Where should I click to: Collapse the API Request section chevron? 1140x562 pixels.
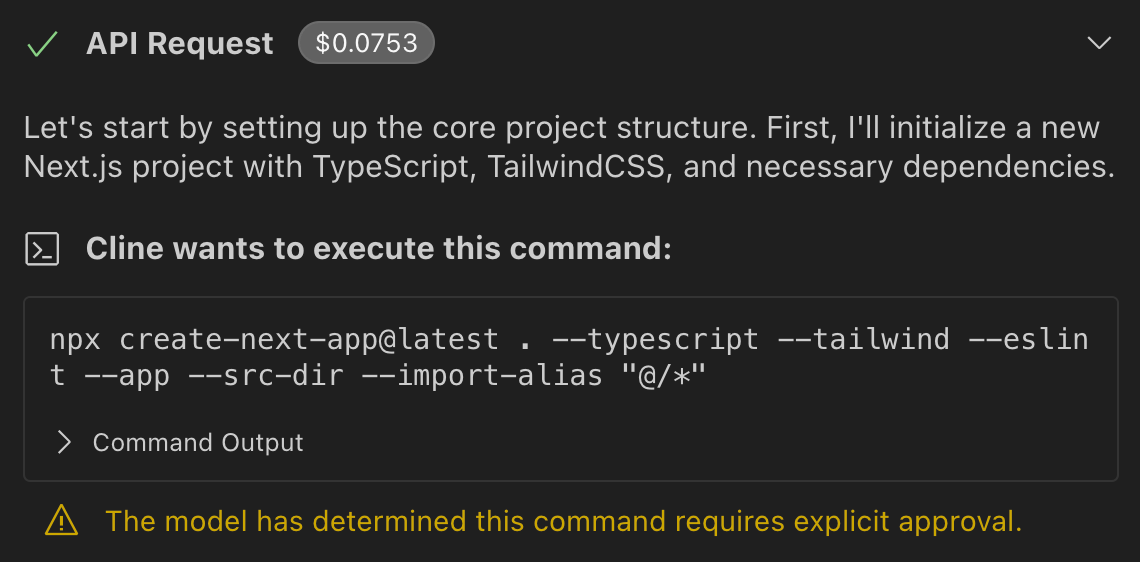(x=1099, y=43)
